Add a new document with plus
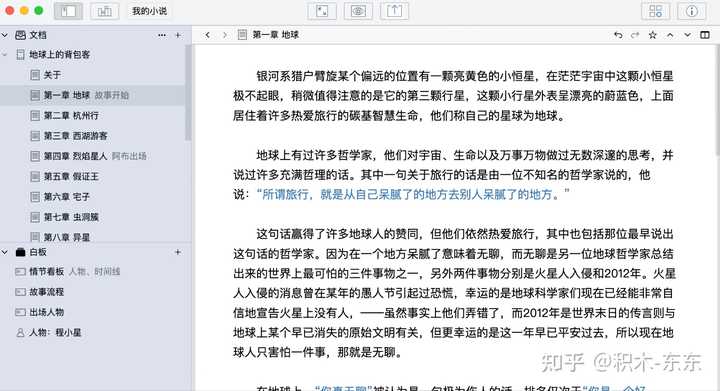 (x=178, y=35)
